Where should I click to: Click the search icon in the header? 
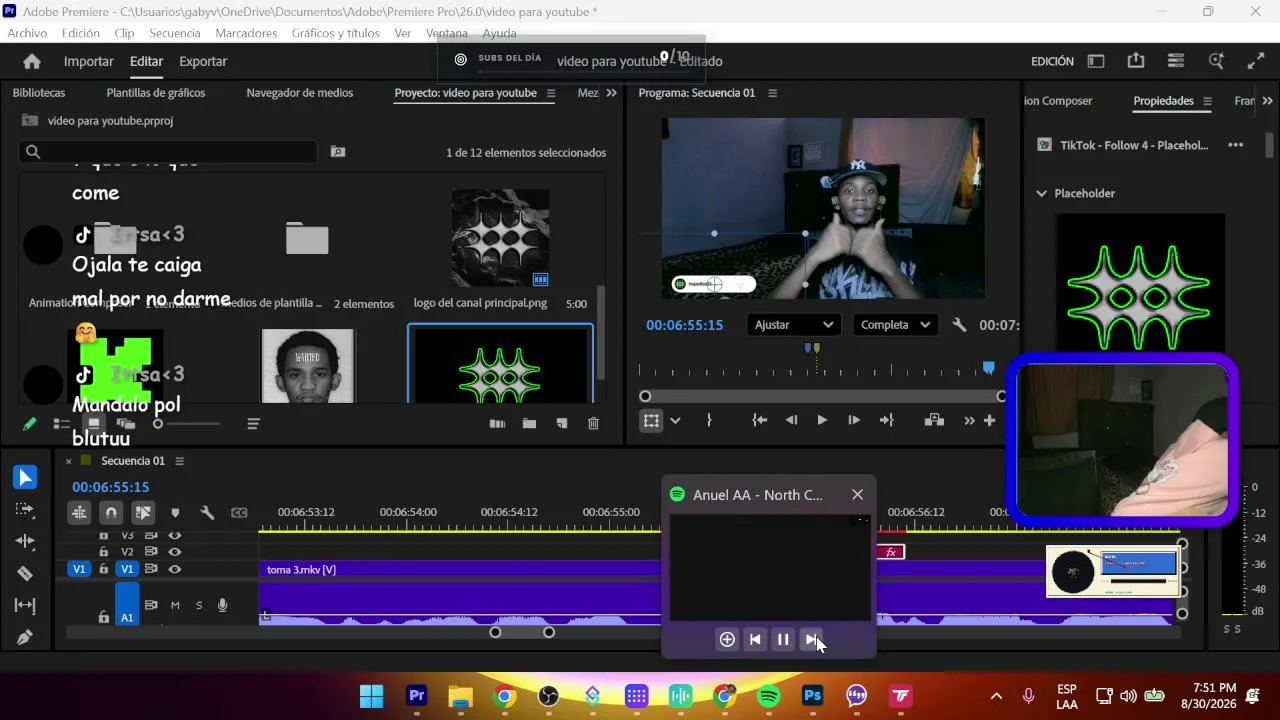pyautogui.click(x=1216, y=61)
